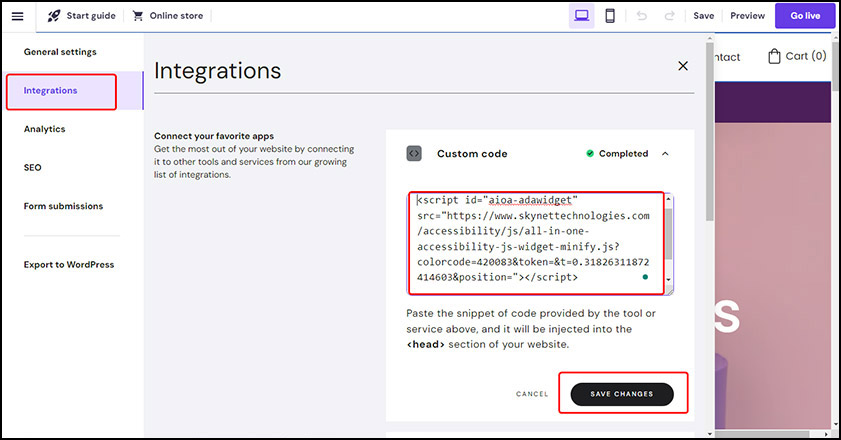Click the Integrations panel vertical scrollbar

[x=710, y=131]
